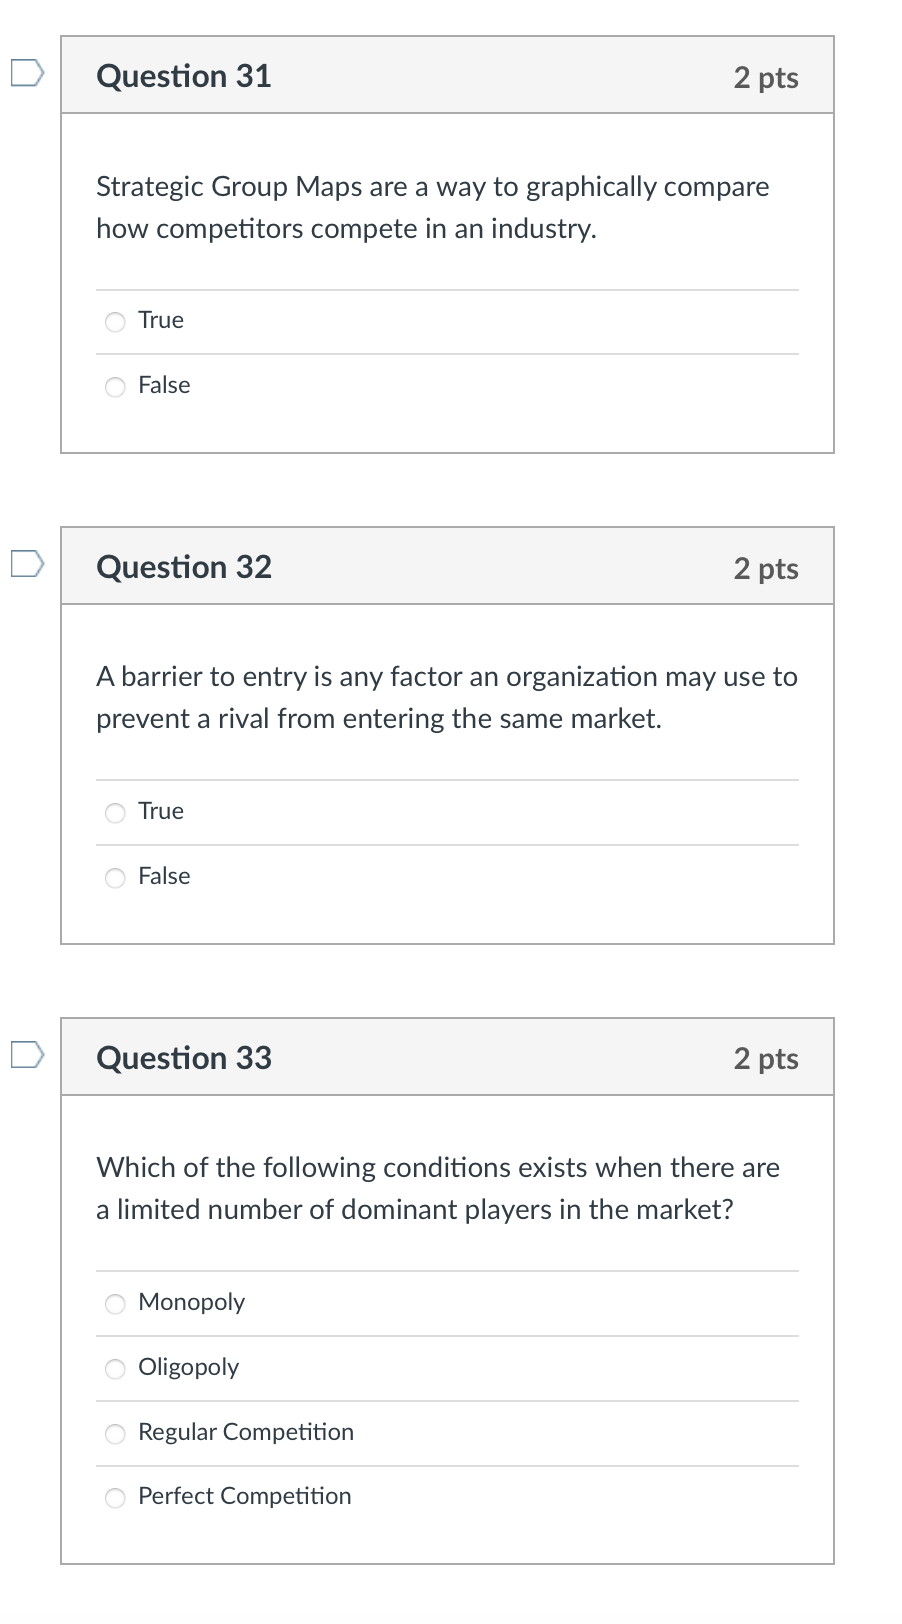
Task: Select True for the barrier to entry question
Action: 115,813
